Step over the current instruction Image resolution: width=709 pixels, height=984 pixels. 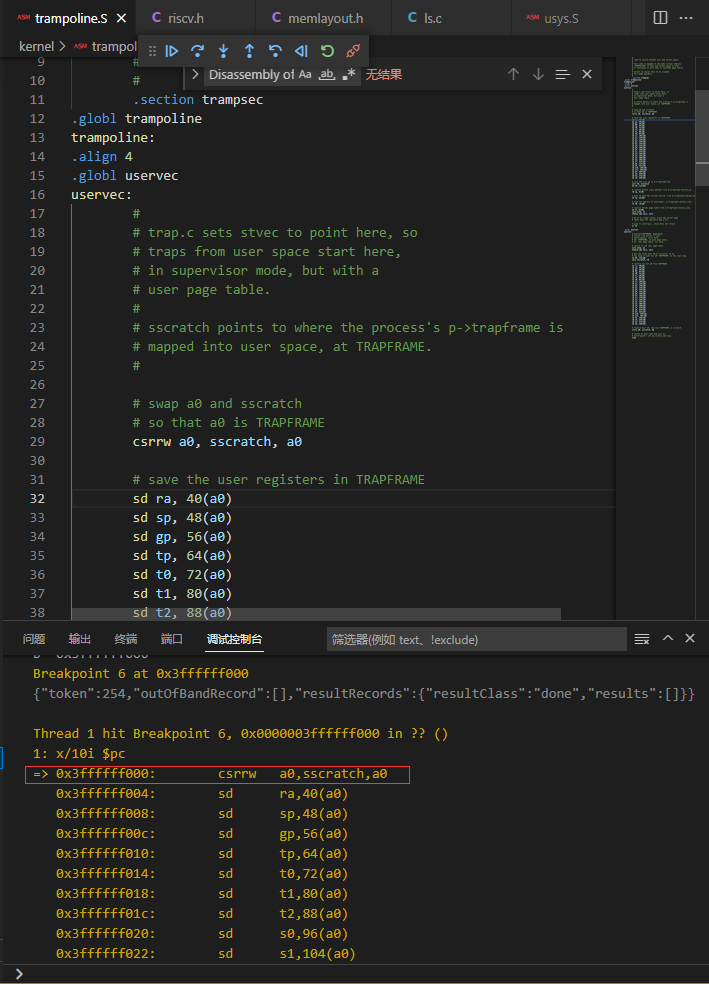[x=197, y=51]
